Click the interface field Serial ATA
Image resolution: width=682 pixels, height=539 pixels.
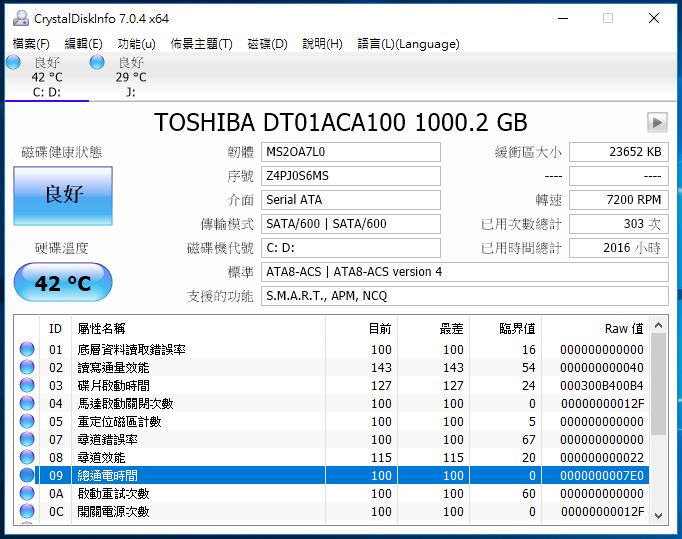[351, 200]
